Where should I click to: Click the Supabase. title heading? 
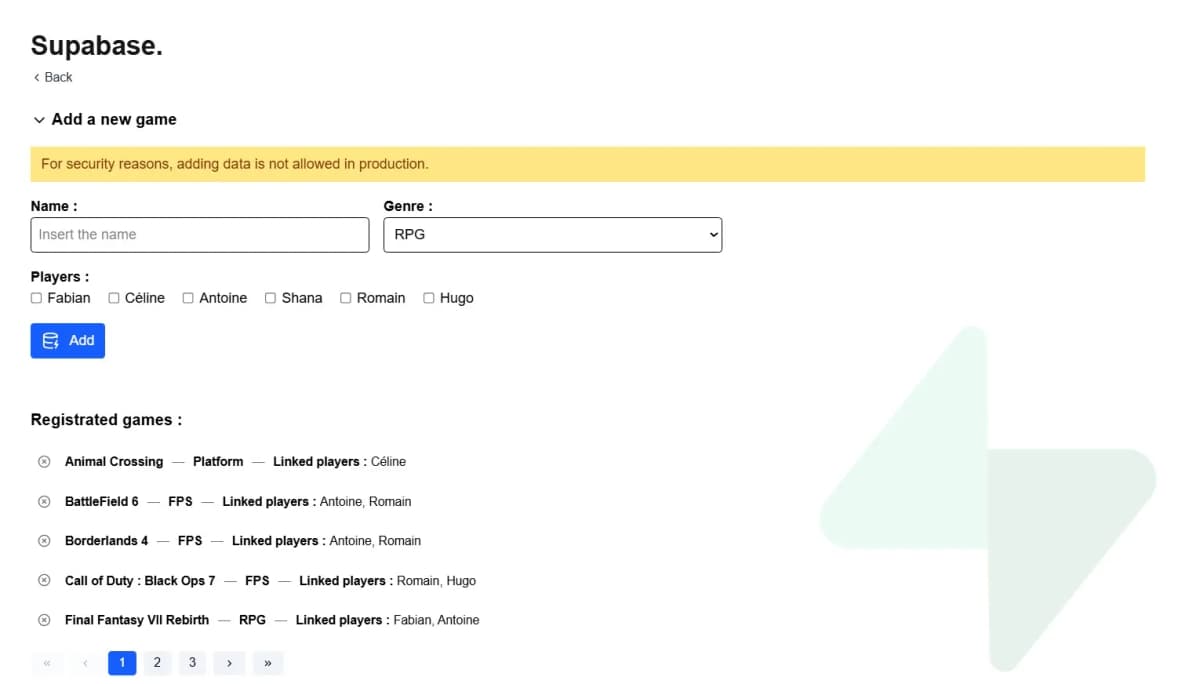(97, 45)
